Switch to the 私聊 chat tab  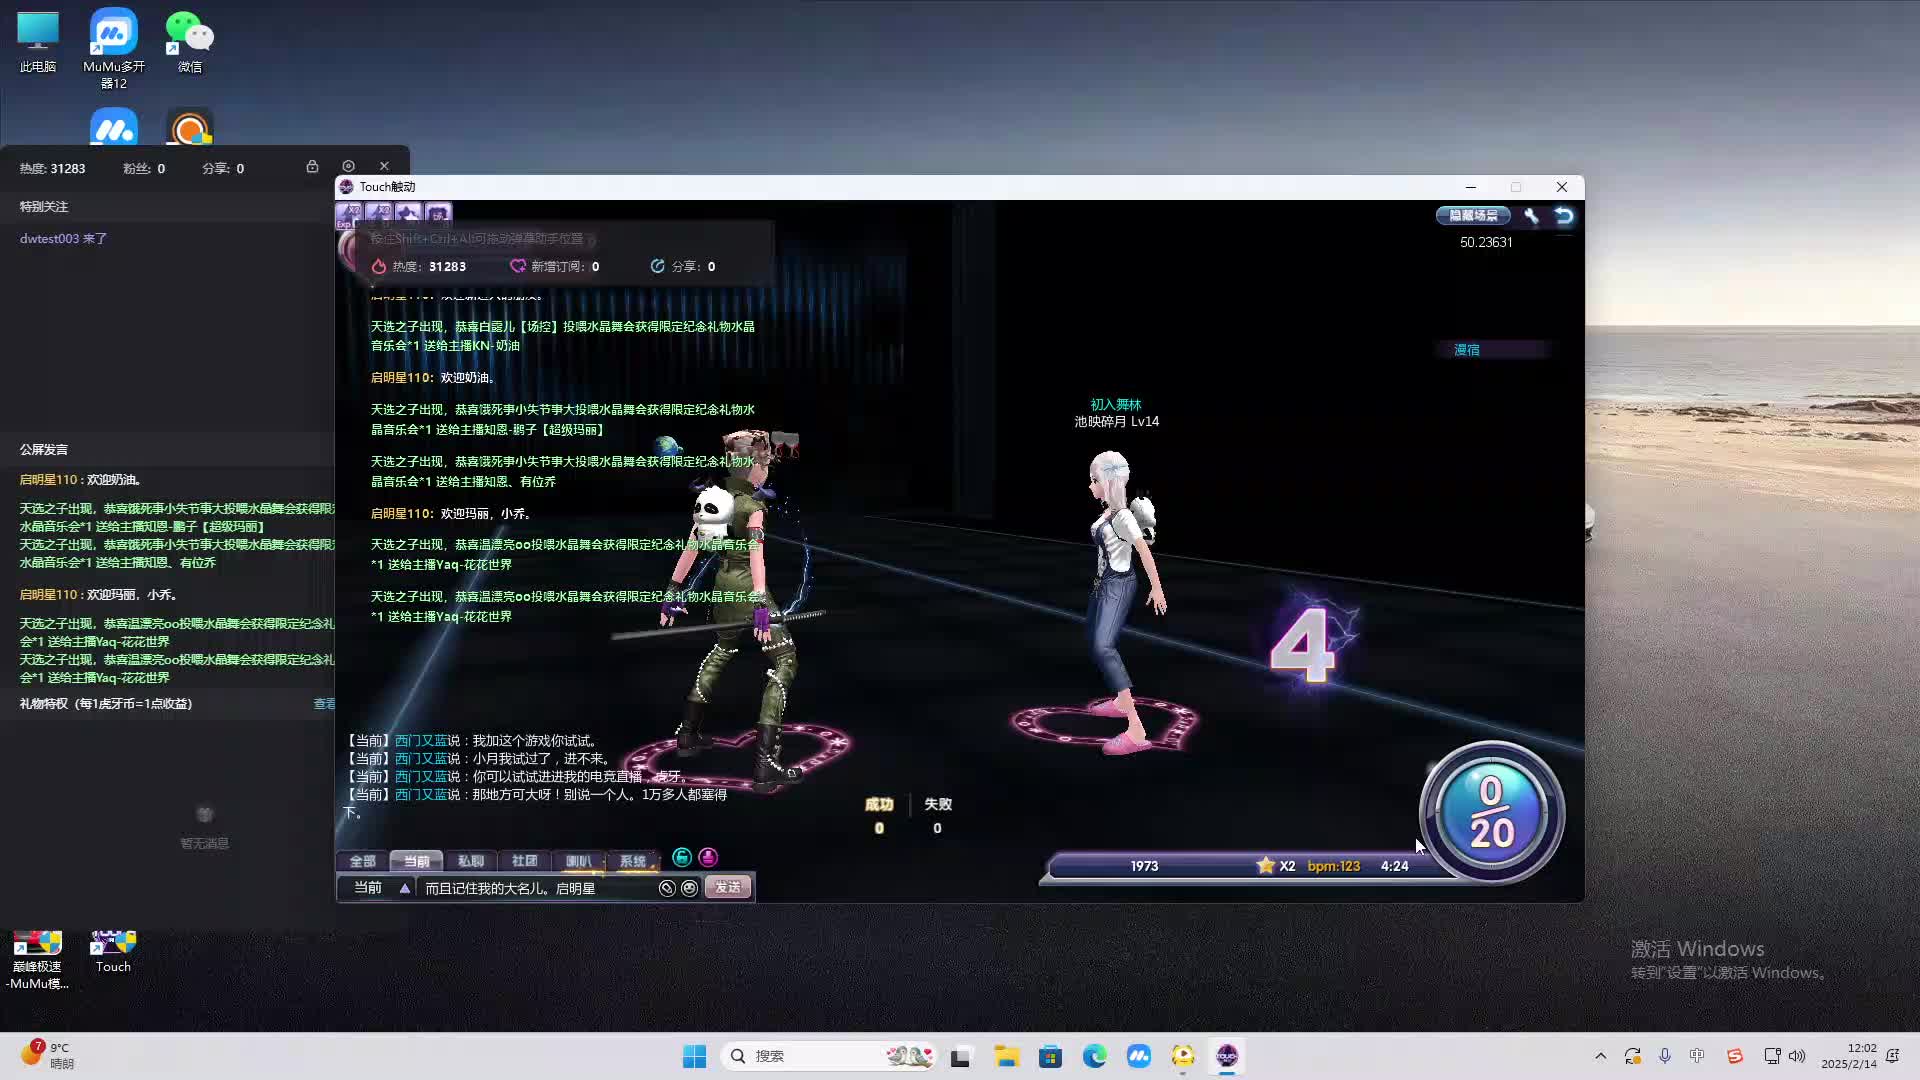[470, 861]
